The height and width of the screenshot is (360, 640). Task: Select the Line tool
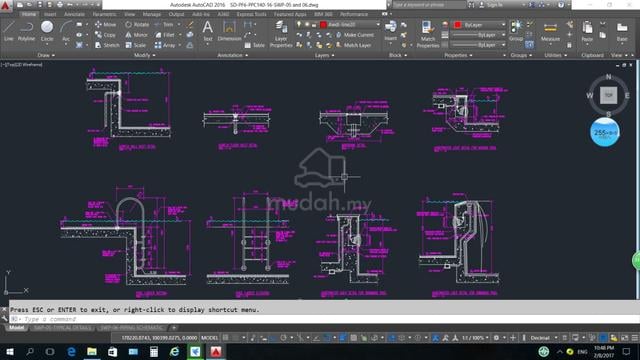coord(9,31)
